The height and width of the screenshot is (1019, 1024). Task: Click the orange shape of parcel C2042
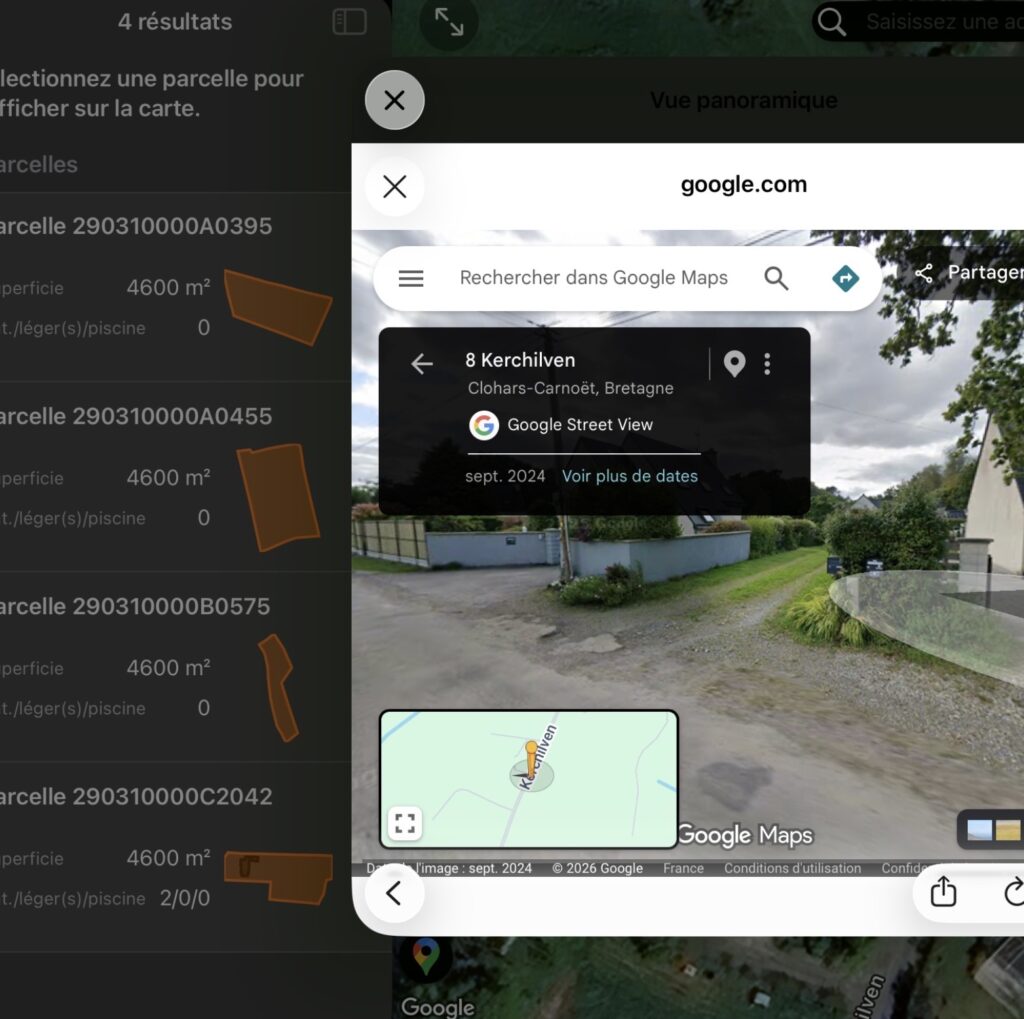pyautogui.click(x=278, y=878)
